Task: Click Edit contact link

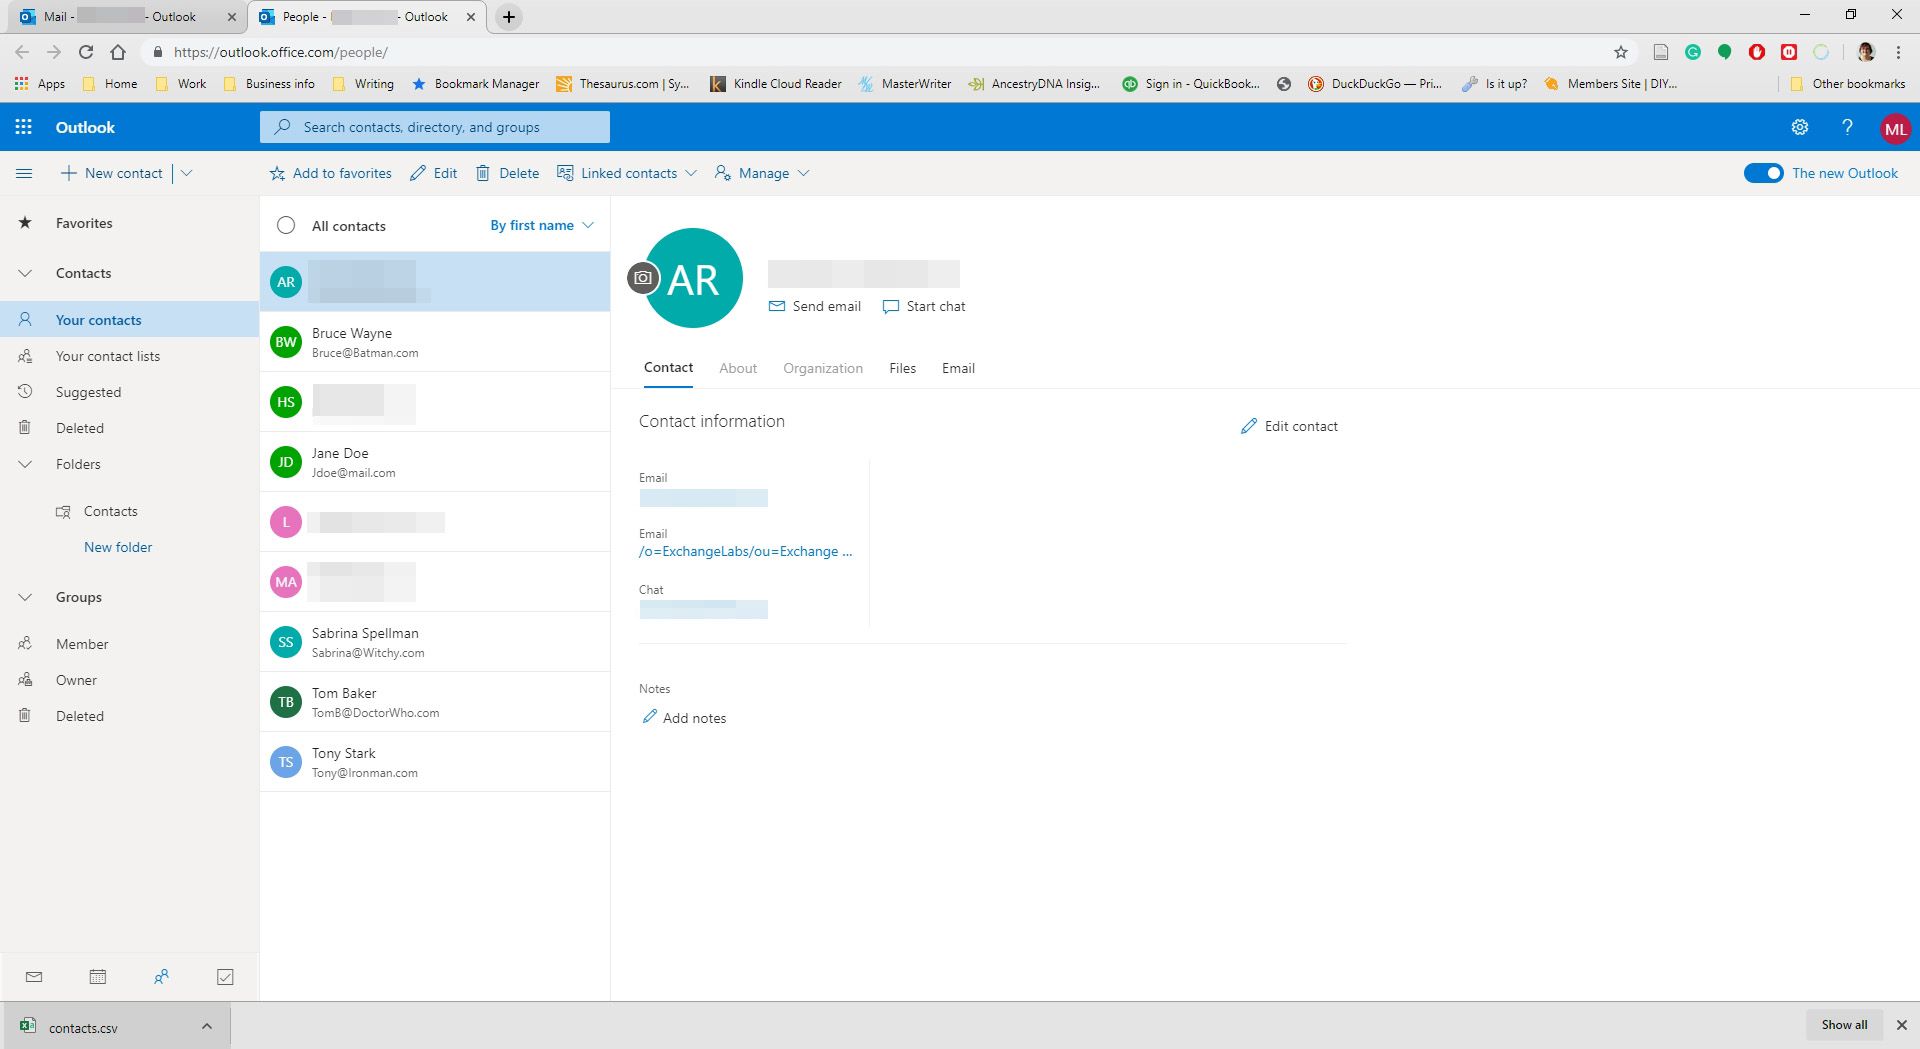Action: coord(1289,426)
